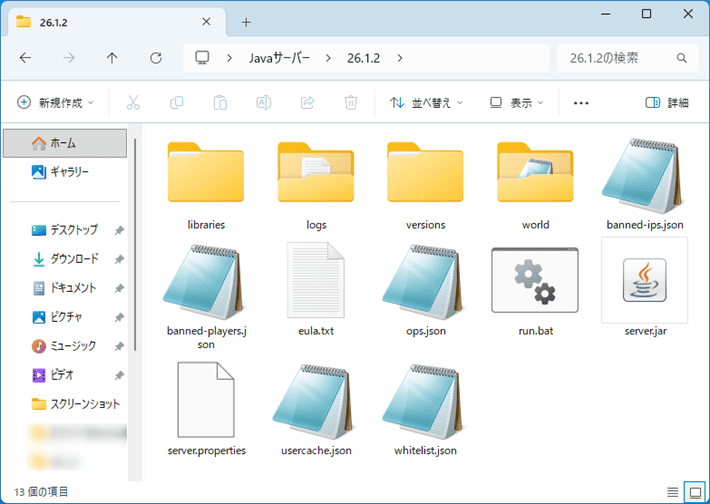Refresh the current folder
Image resolution: width=710 pixels, height=504 pixels.
(156, 58)
